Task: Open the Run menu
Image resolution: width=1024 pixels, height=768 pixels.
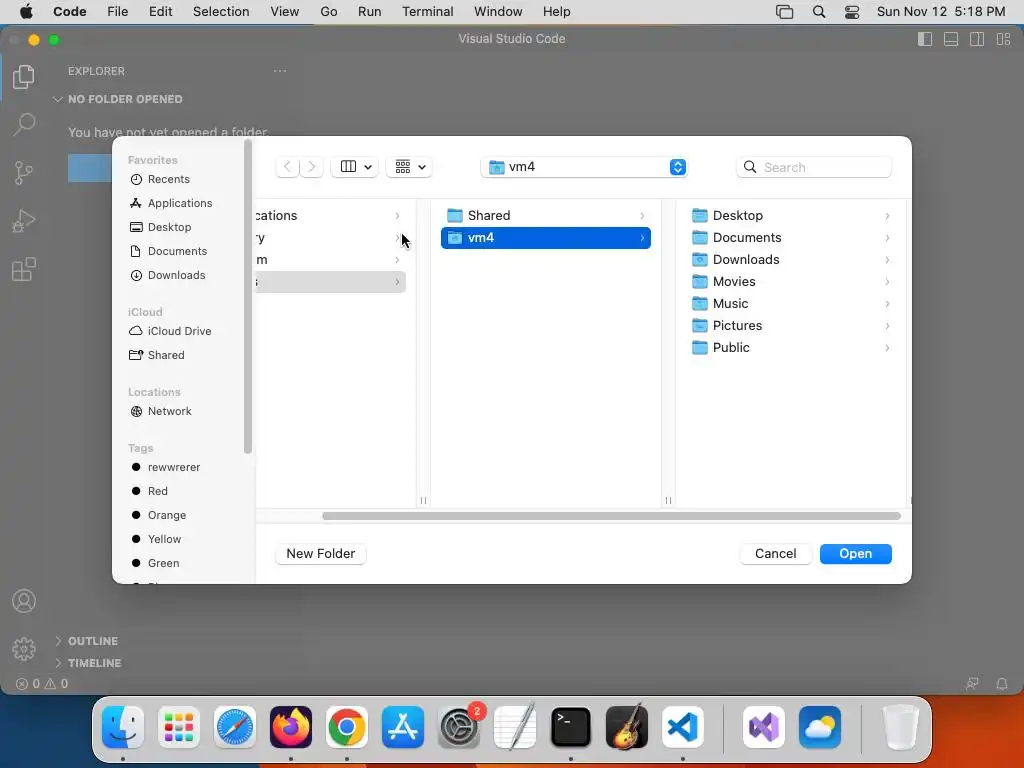Action: click(x=370, y=12)
